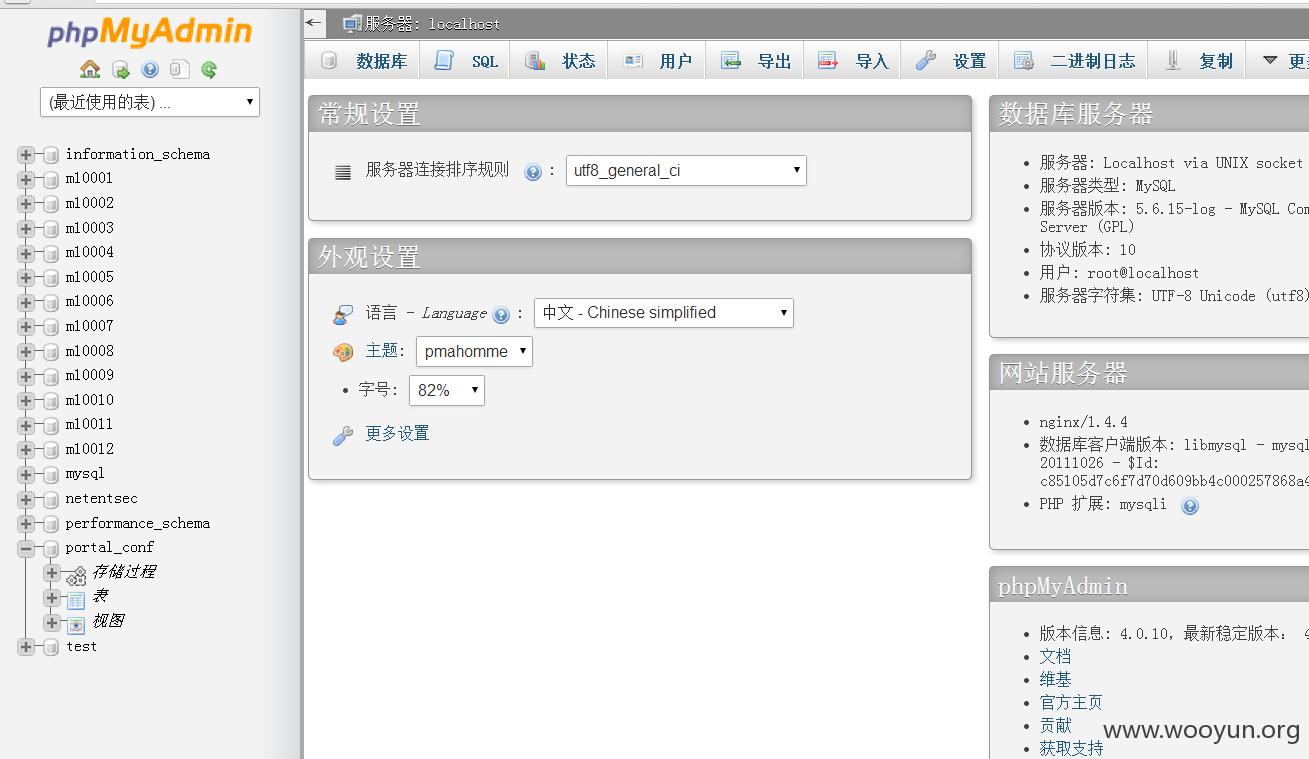
Task: Click the 更多设置 link
Action: coord(397,433)
